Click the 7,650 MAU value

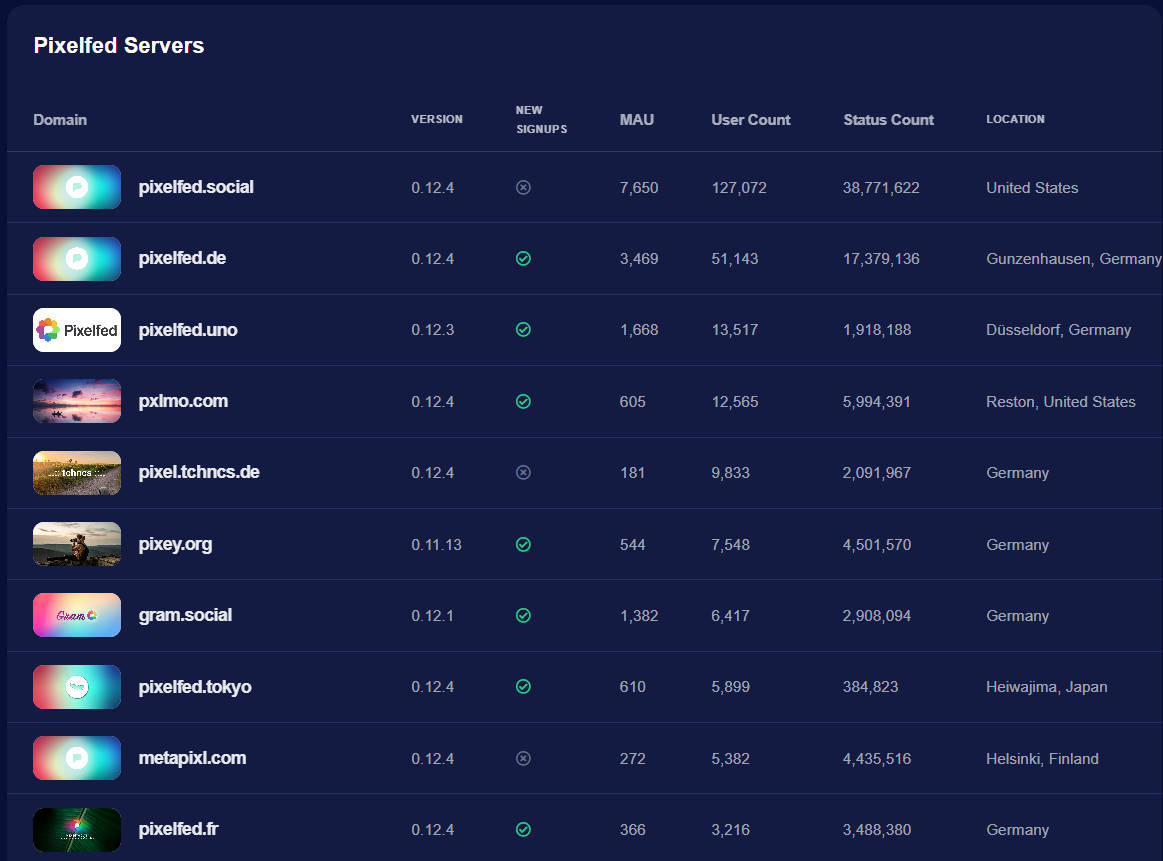point(639,188)
